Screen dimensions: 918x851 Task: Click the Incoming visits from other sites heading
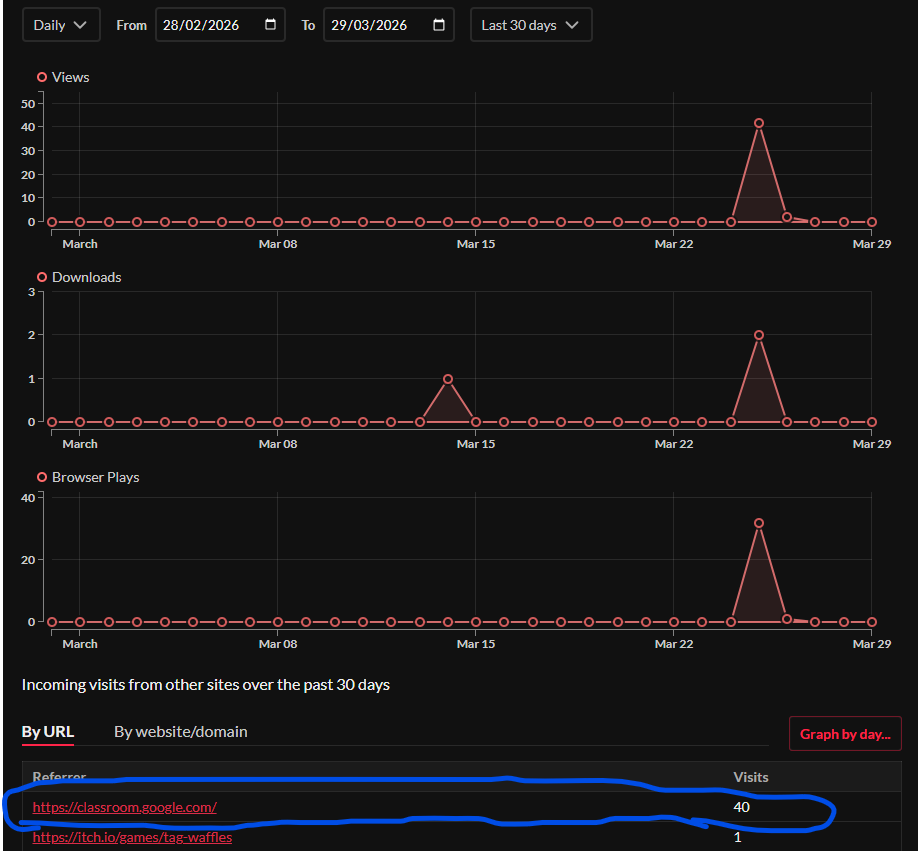pyautogui.click(x=205, y=685)
